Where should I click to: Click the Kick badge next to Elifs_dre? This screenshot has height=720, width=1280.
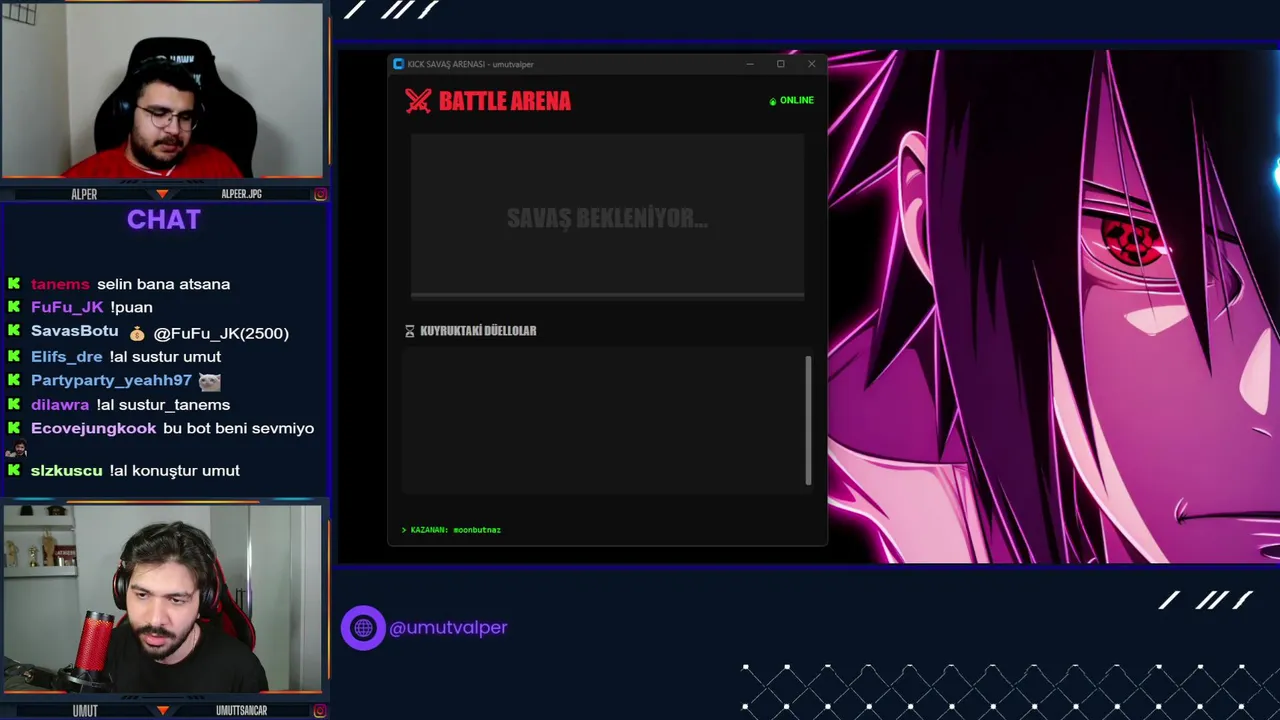point(14,356)
